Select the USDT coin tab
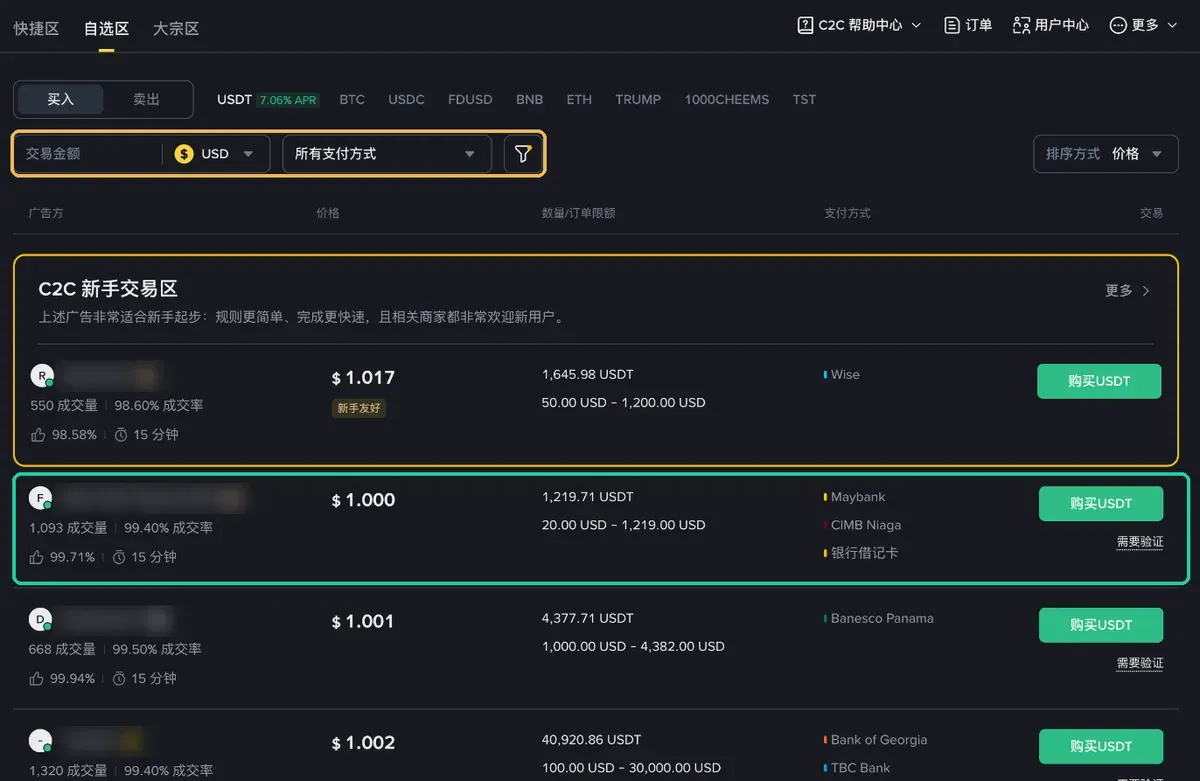Screen dimensions: 1200x781 coord(235,99)
